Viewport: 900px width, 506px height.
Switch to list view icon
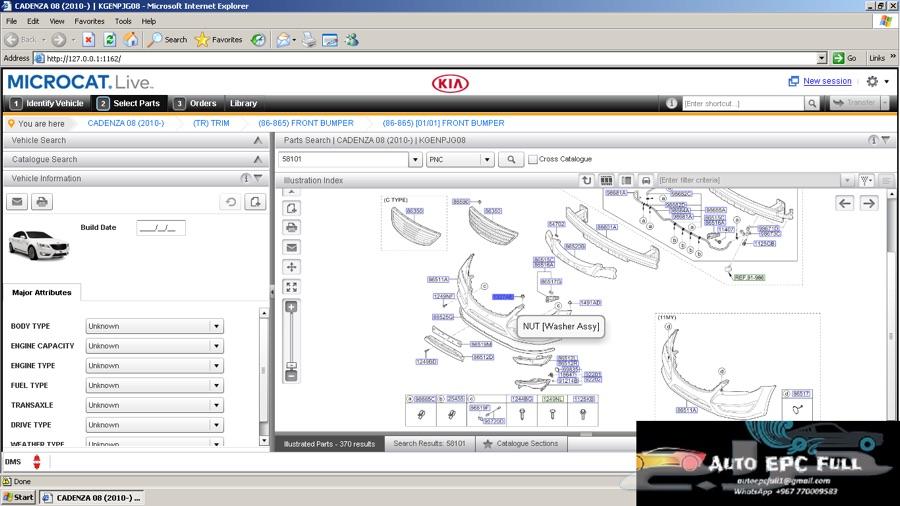[x=626, y=180]
